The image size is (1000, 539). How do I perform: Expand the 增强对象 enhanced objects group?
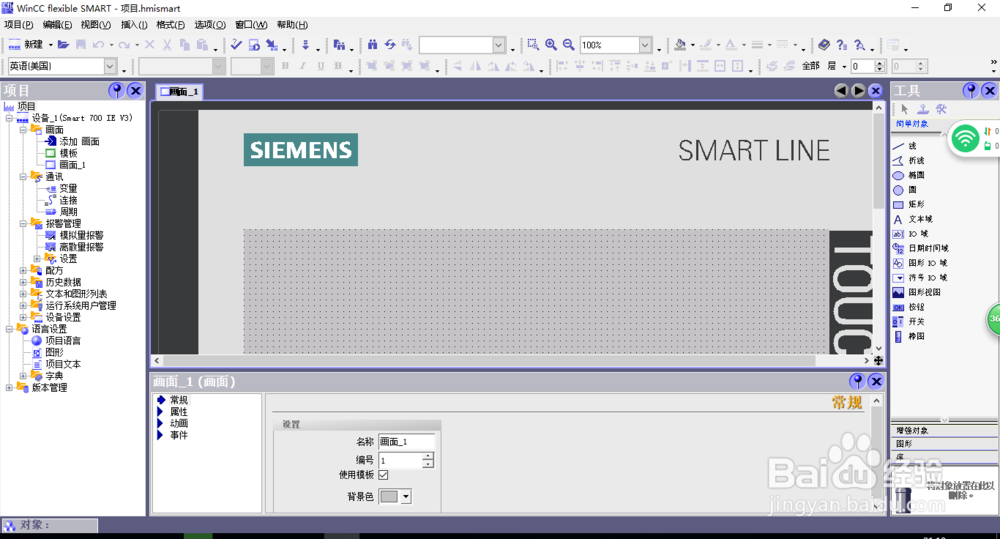(x=944, y=431)
